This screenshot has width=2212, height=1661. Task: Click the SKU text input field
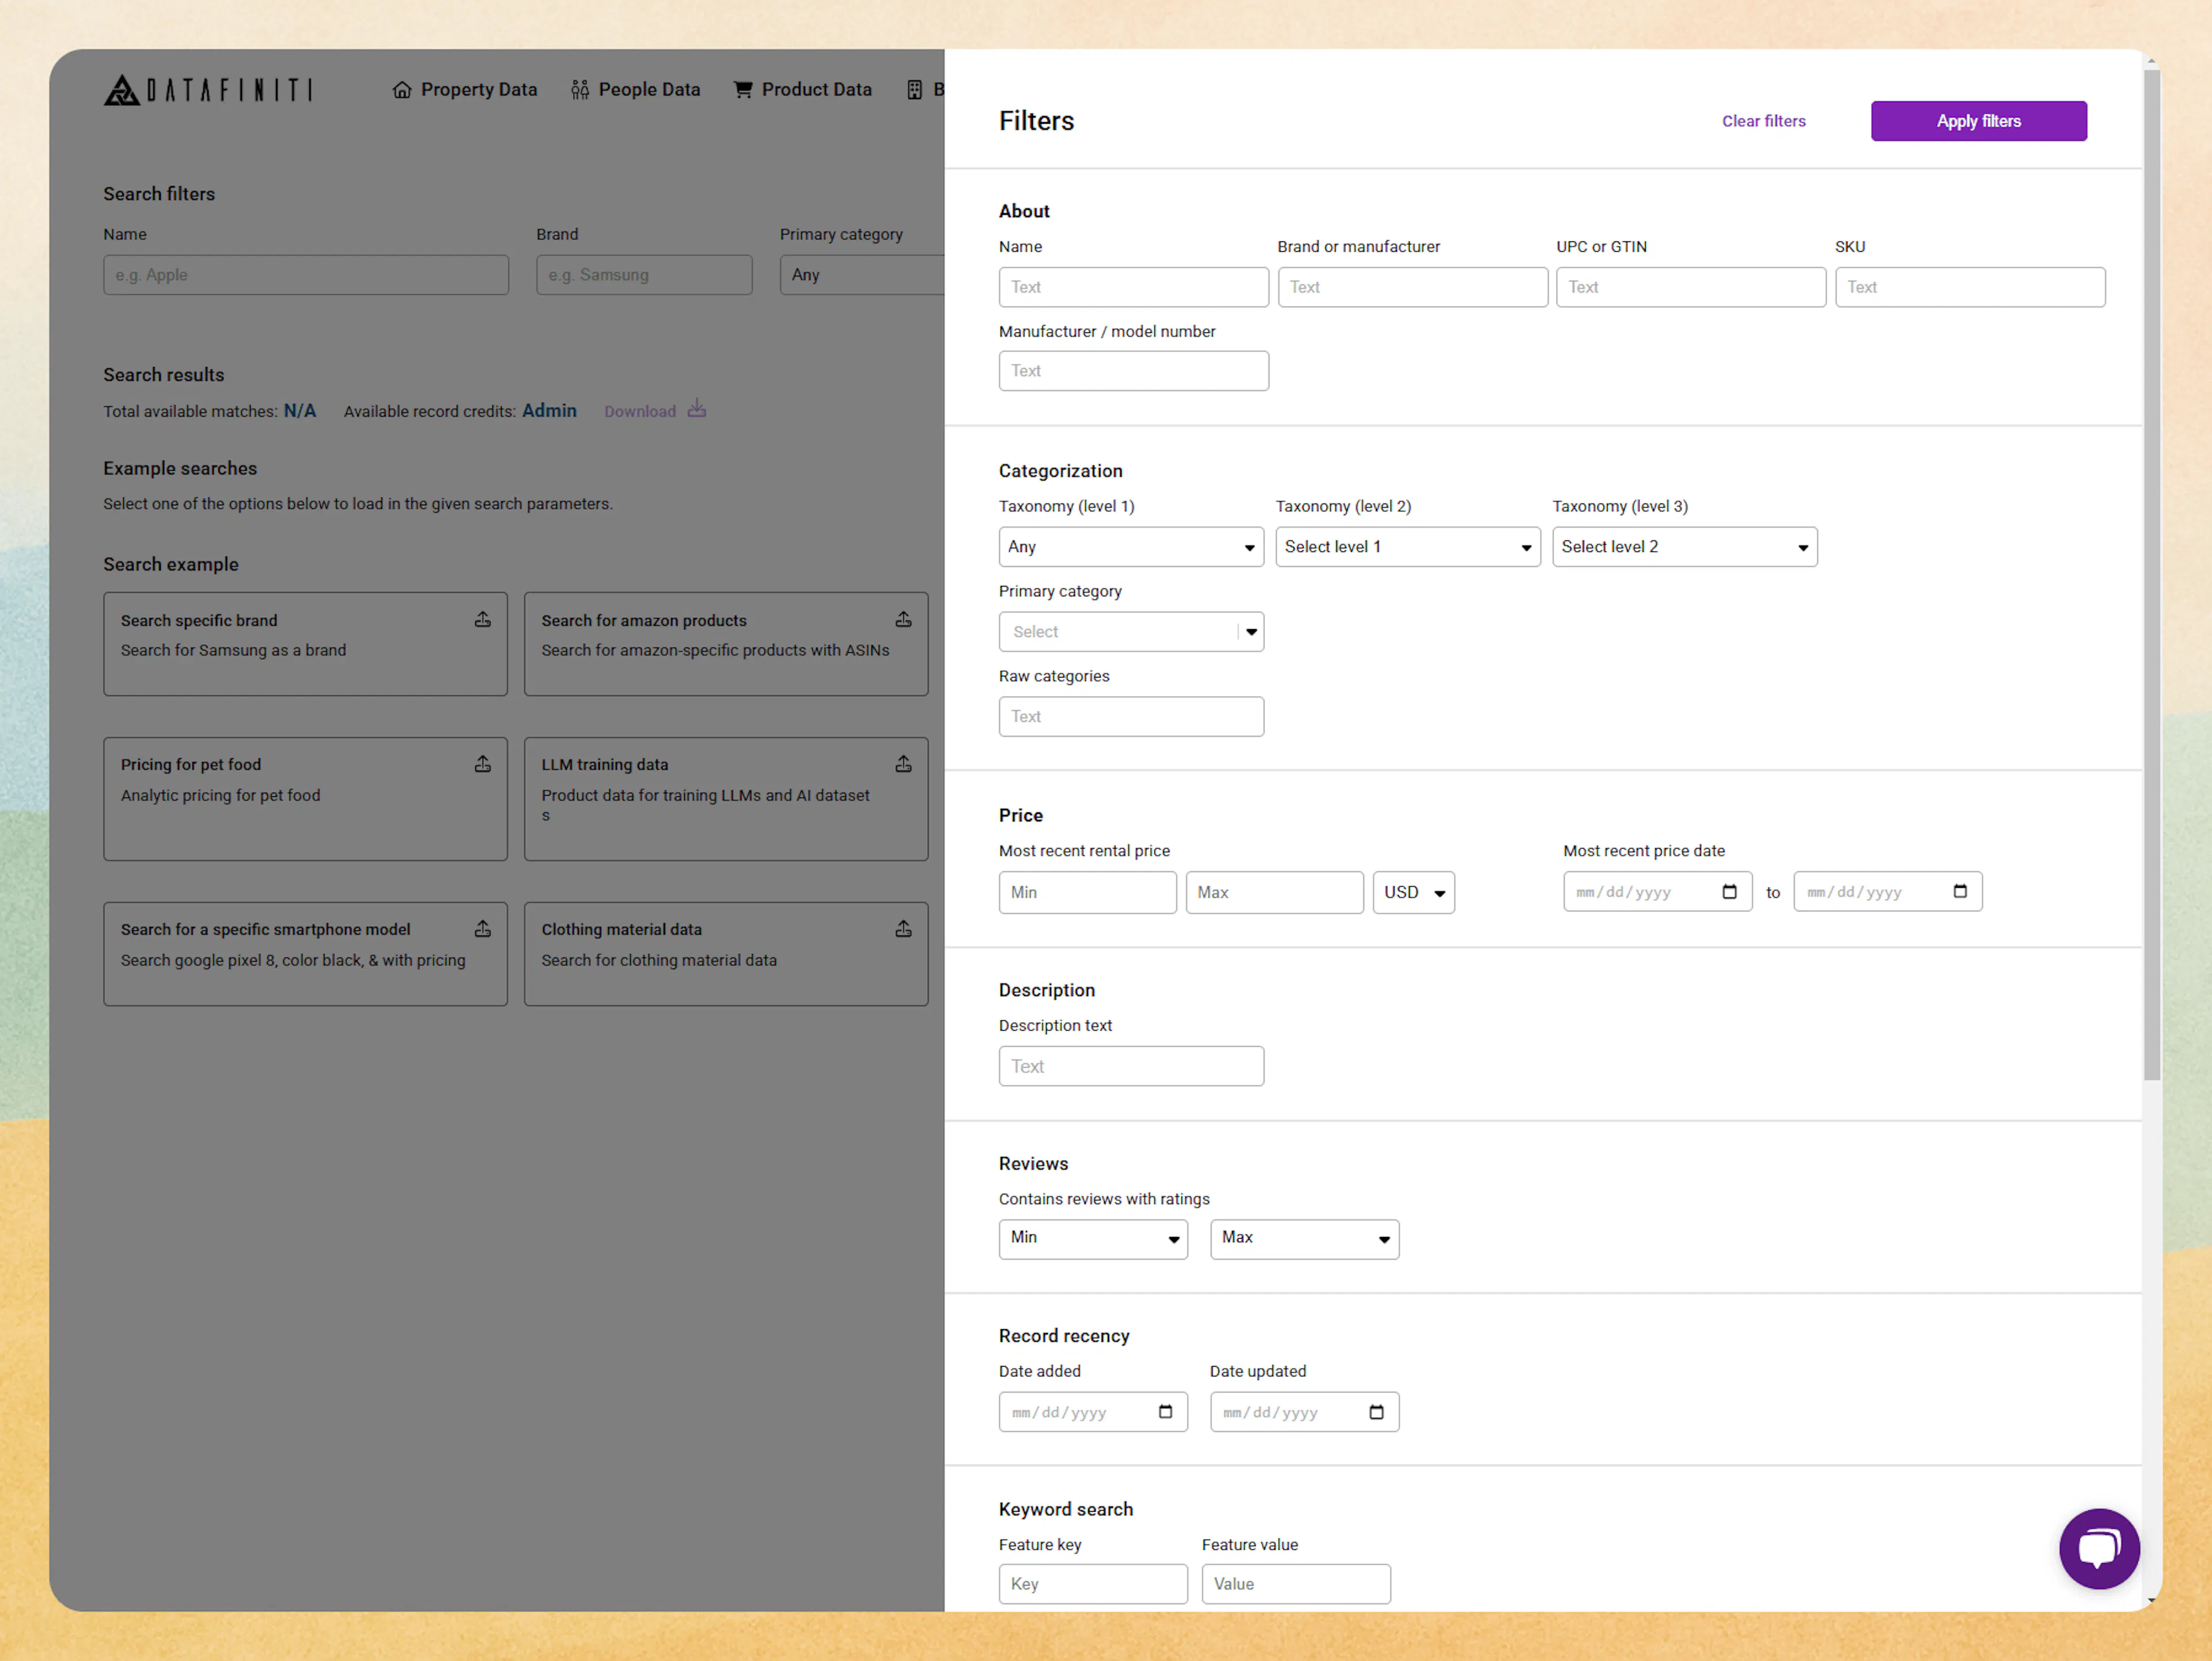(1969, 287)
